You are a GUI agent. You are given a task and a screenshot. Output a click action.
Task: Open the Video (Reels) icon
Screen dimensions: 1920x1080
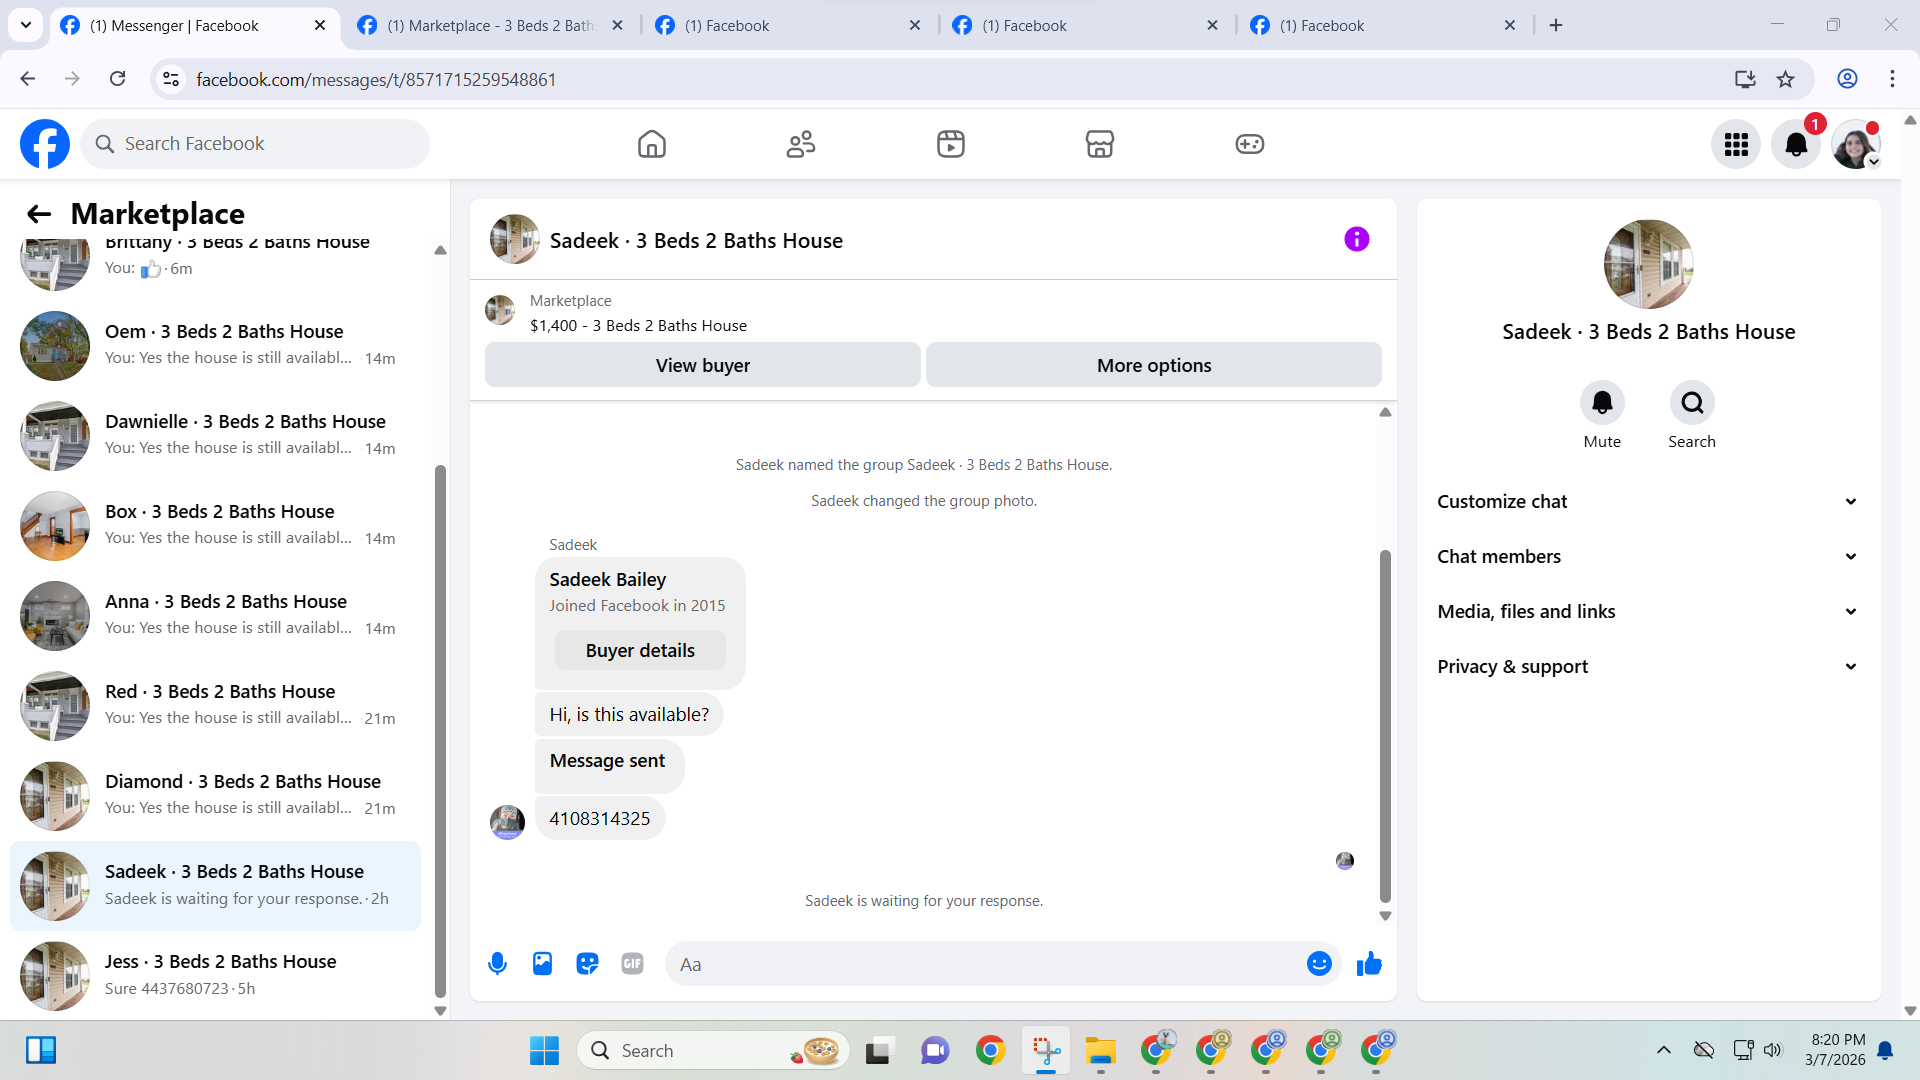[x=951, y=144]
